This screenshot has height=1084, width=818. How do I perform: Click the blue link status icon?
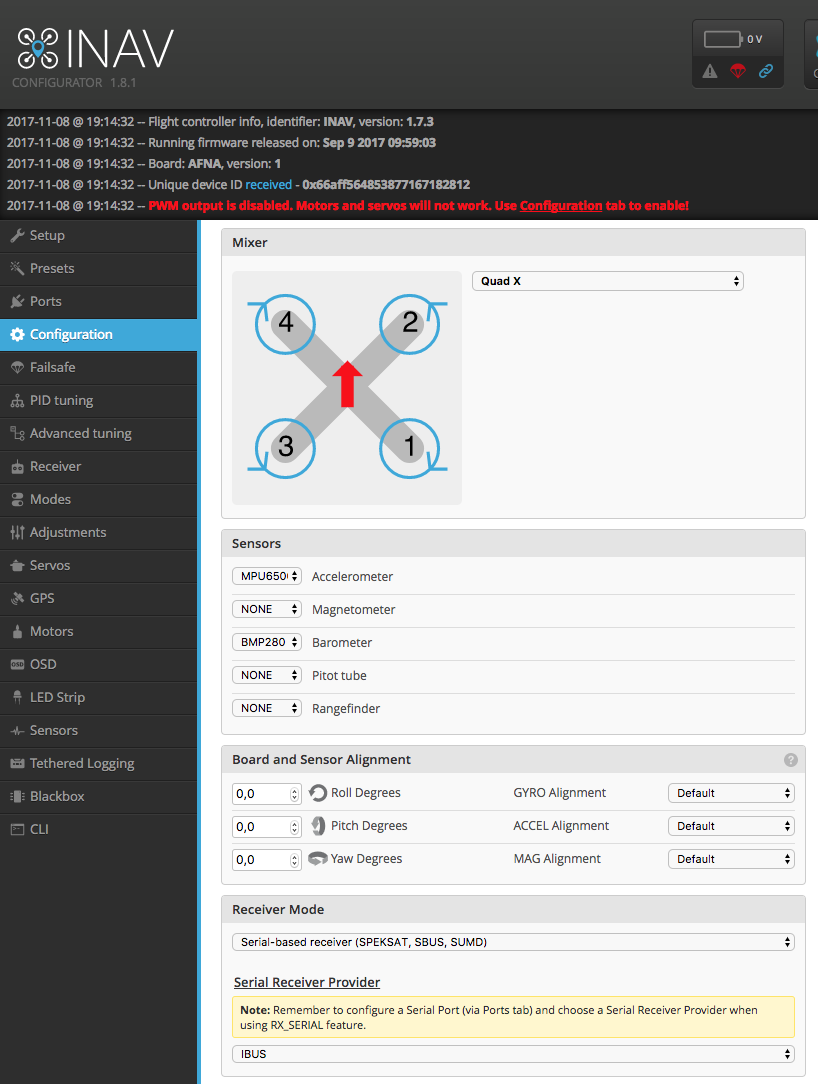[765, 71]
